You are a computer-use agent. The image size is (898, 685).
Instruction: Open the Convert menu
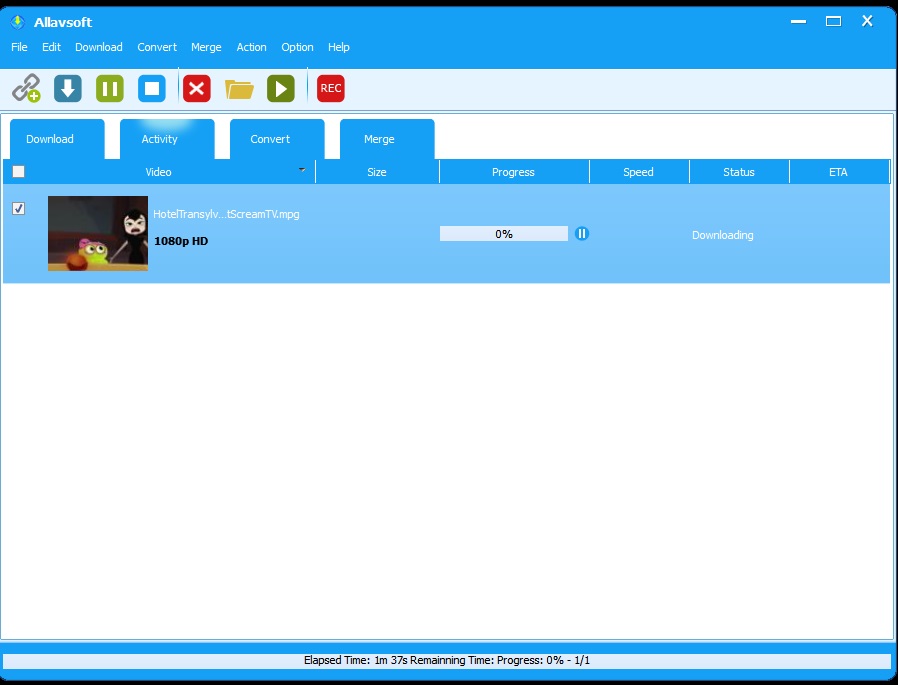[x=157, y=47]
